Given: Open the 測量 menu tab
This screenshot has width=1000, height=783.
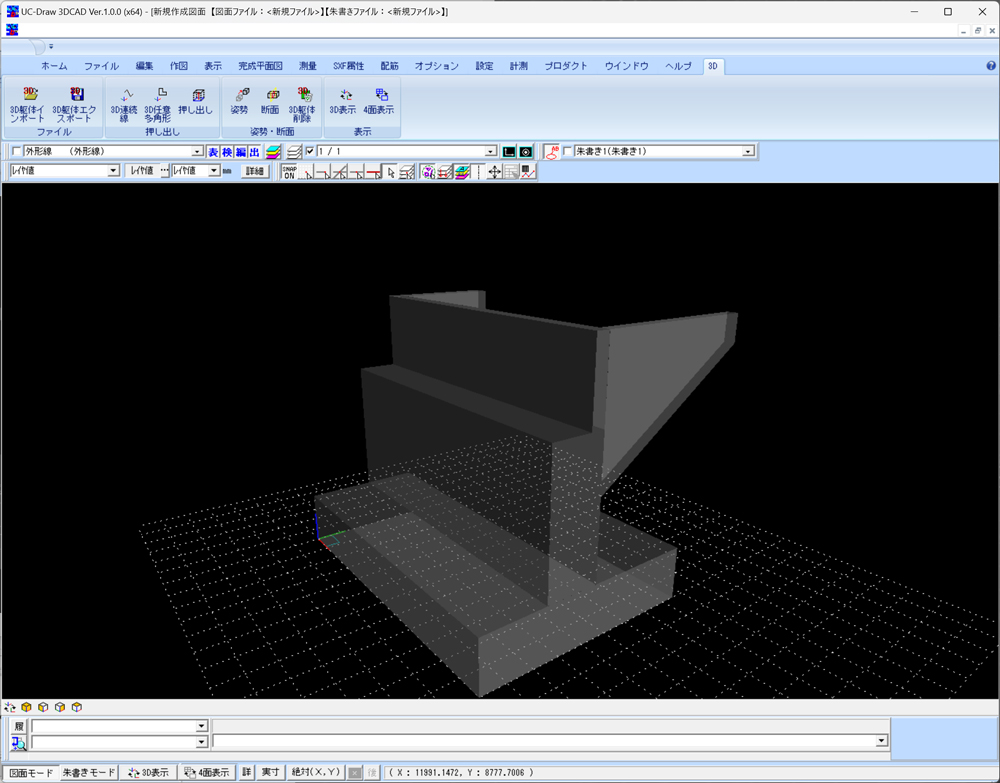Looking at the screenshot, I should [307, 66].
